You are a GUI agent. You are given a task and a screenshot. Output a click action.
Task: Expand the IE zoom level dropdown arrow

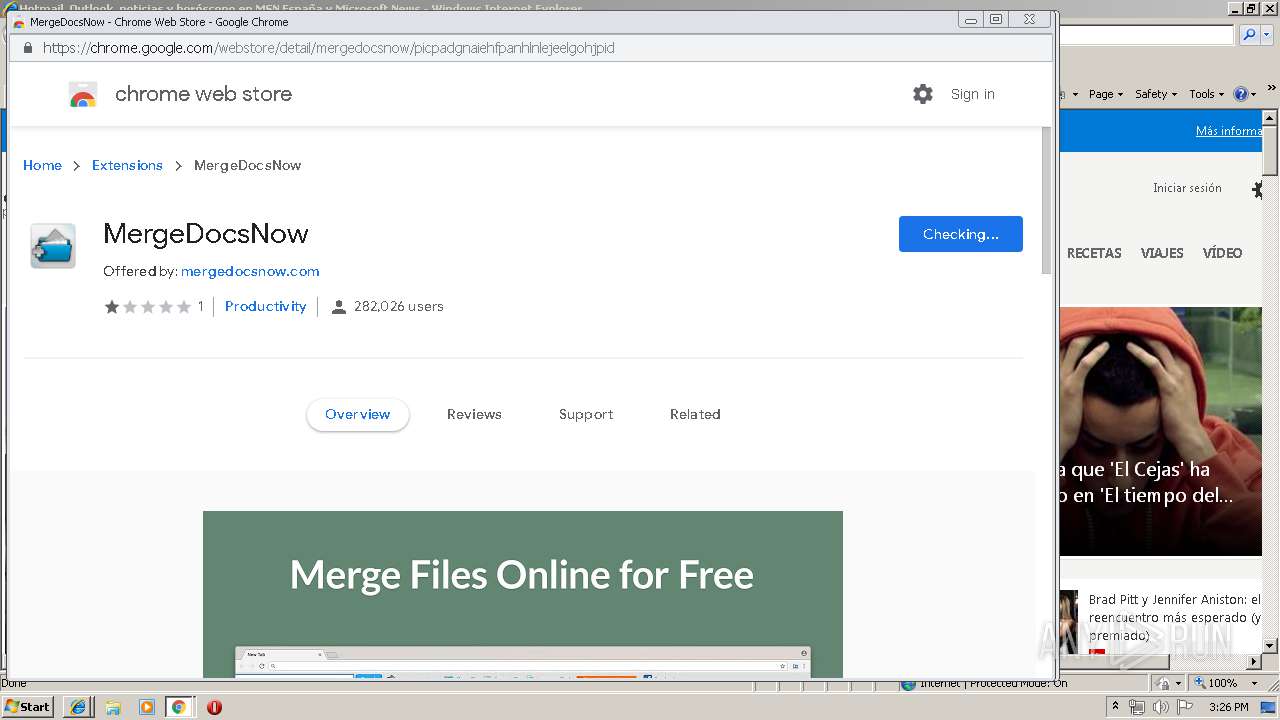click(1255, 683)
